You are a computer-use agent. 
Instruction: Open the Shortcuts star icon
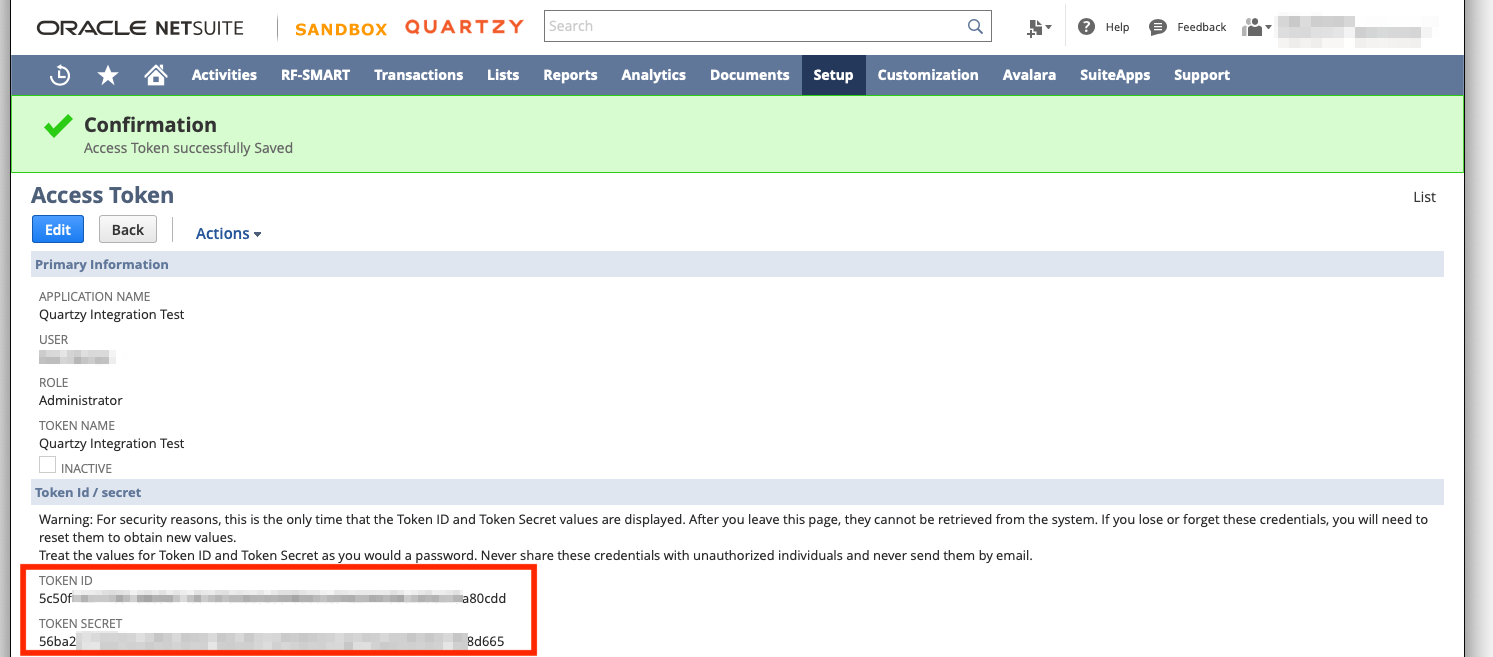click(x=108, y=75)
